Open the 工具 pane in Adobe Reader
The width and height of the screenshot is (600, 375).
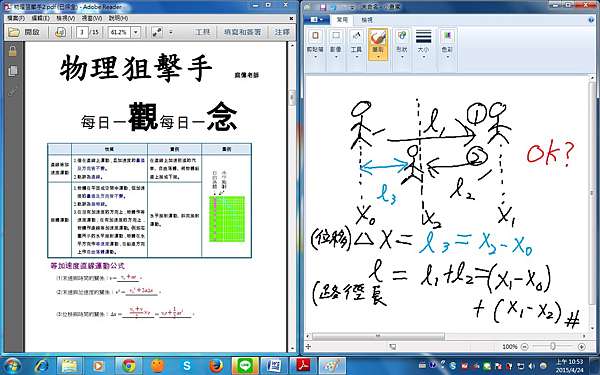(x=203, y=32)
